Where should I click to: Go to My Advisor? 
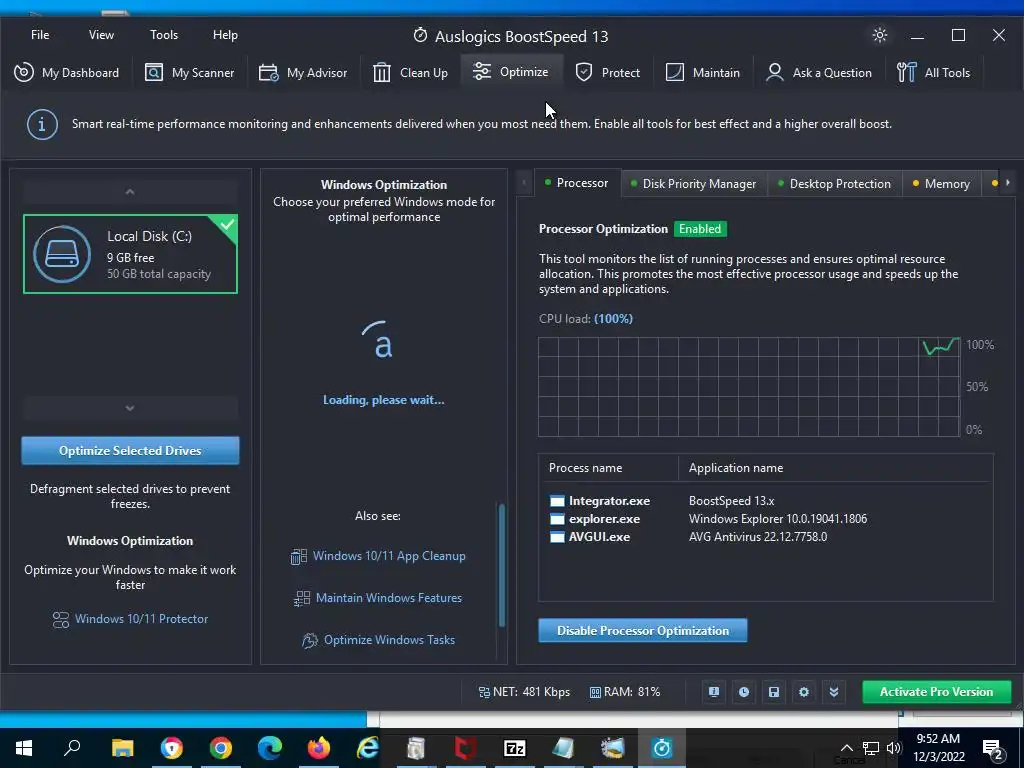click(x=303, y=72)
